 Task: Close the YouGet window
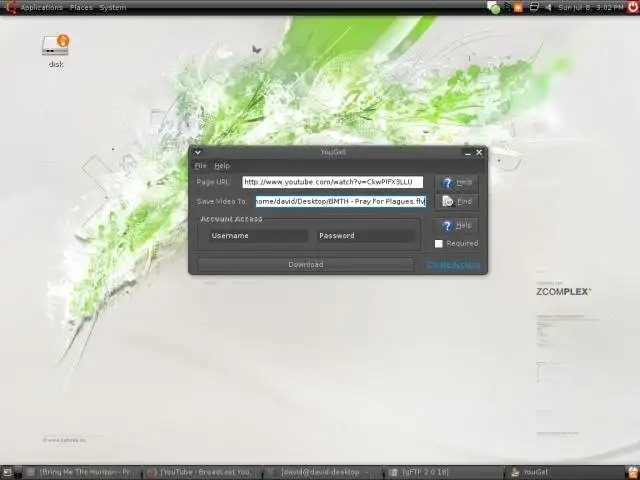pyautogui.click(x=479, y=152)
